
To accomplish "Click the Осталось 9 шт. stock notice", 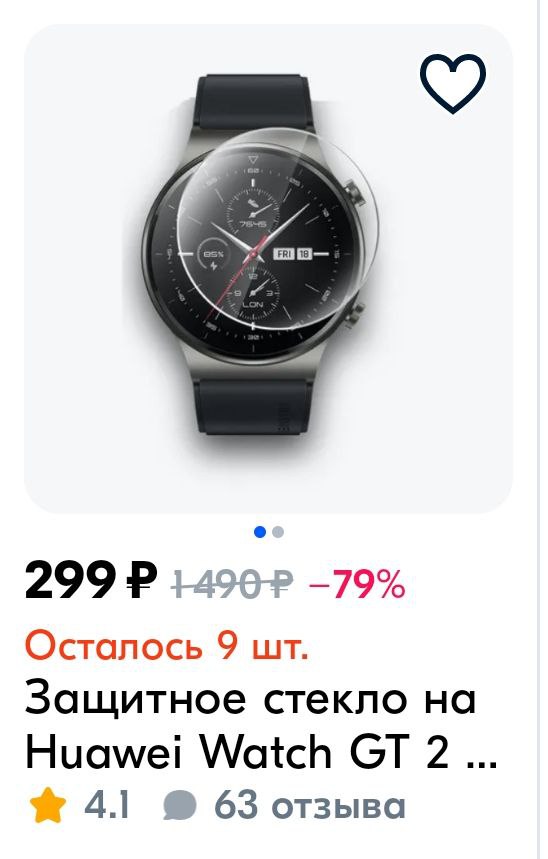I will 167,645.
